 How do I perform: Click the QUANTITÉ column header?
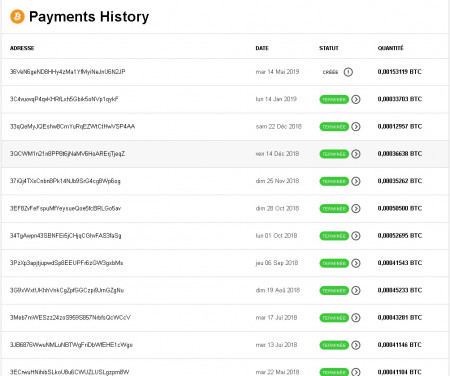[390, 48]
